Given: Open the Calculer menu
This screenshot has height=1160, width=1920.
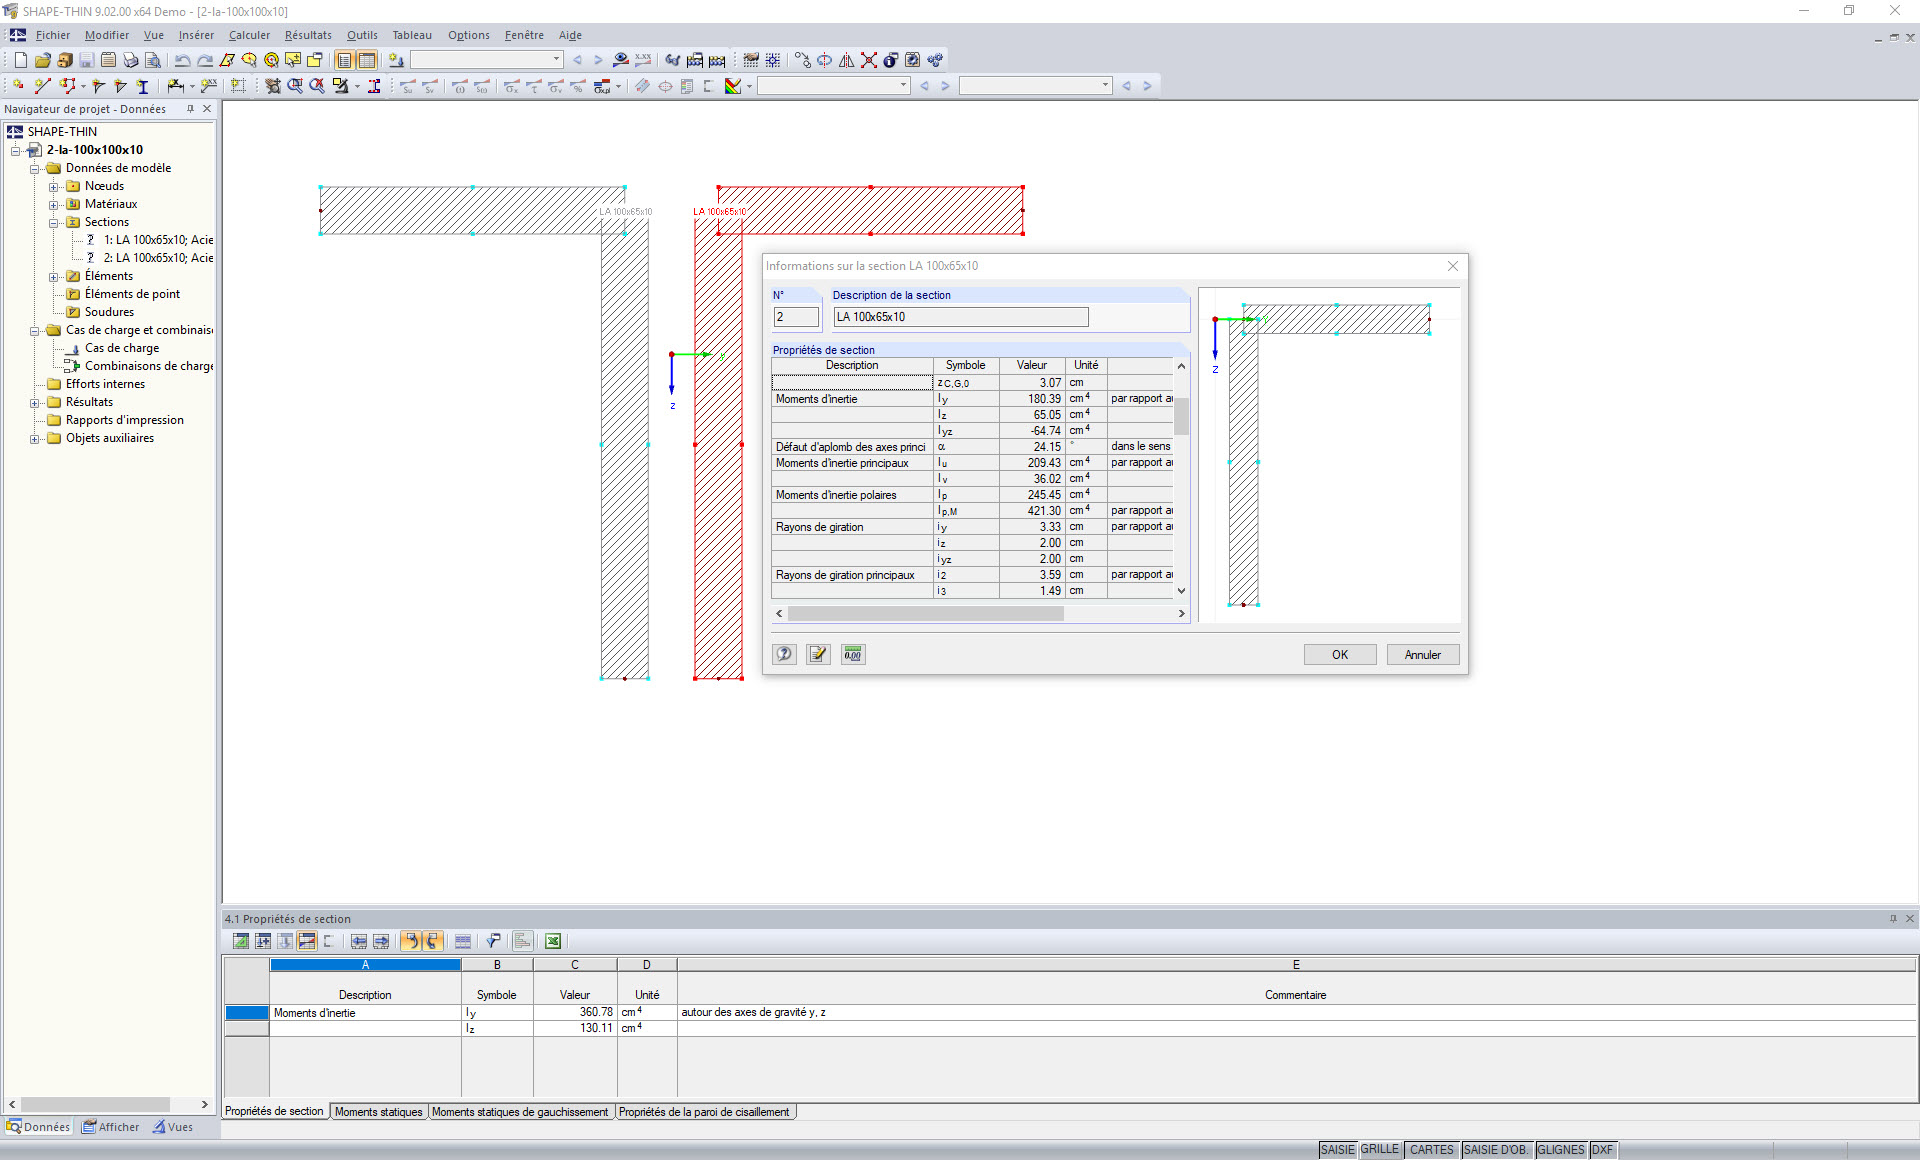Looking at the screenshot, I should tap(249, 35).
